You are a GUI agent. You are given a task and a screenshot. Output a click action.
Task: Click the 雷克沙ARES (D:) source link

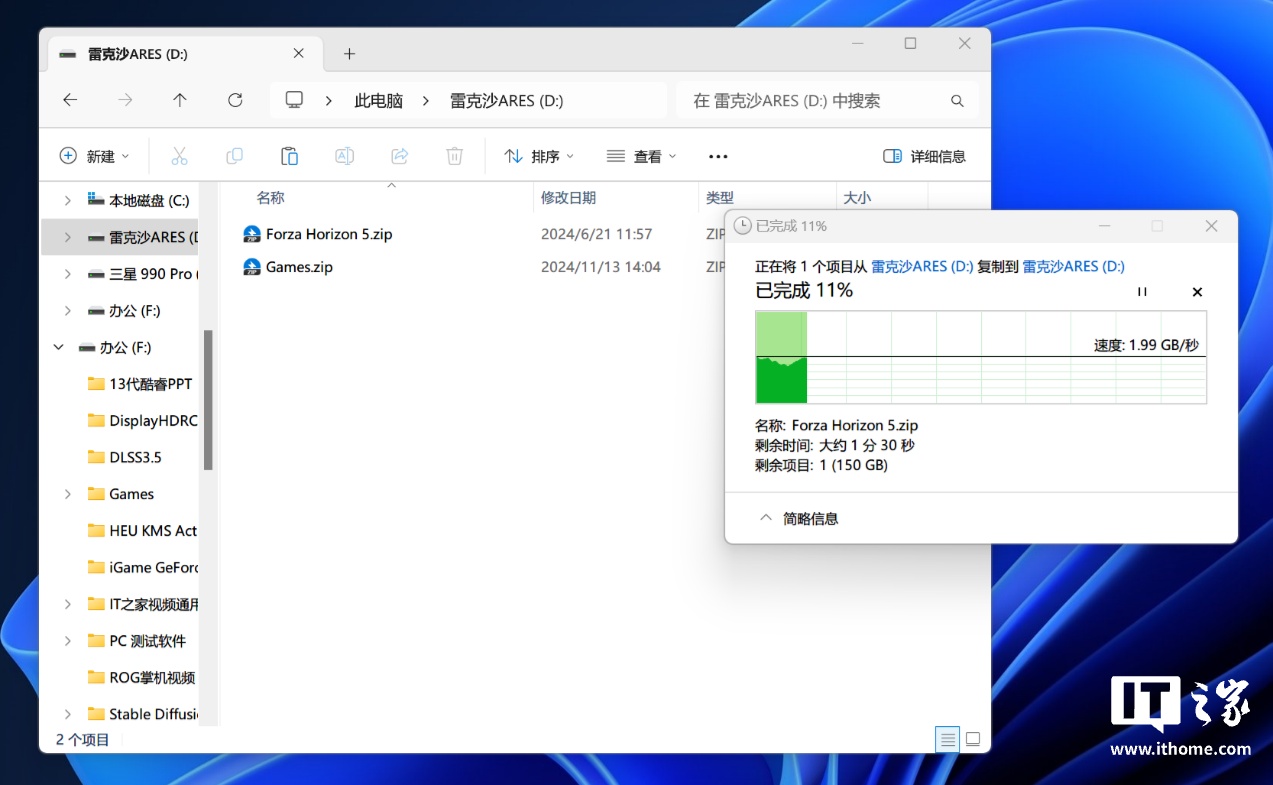coord(921,266)
